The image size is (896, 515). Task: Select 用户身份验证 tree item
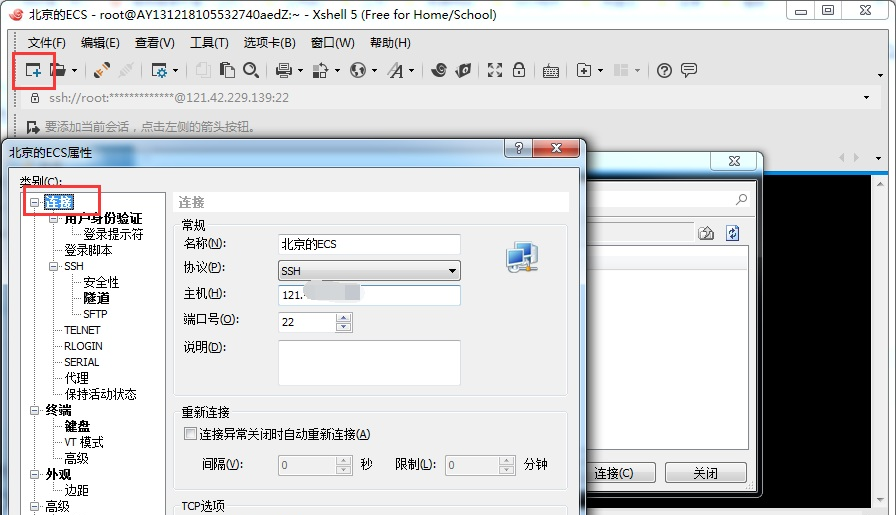(x=103, y=218)
